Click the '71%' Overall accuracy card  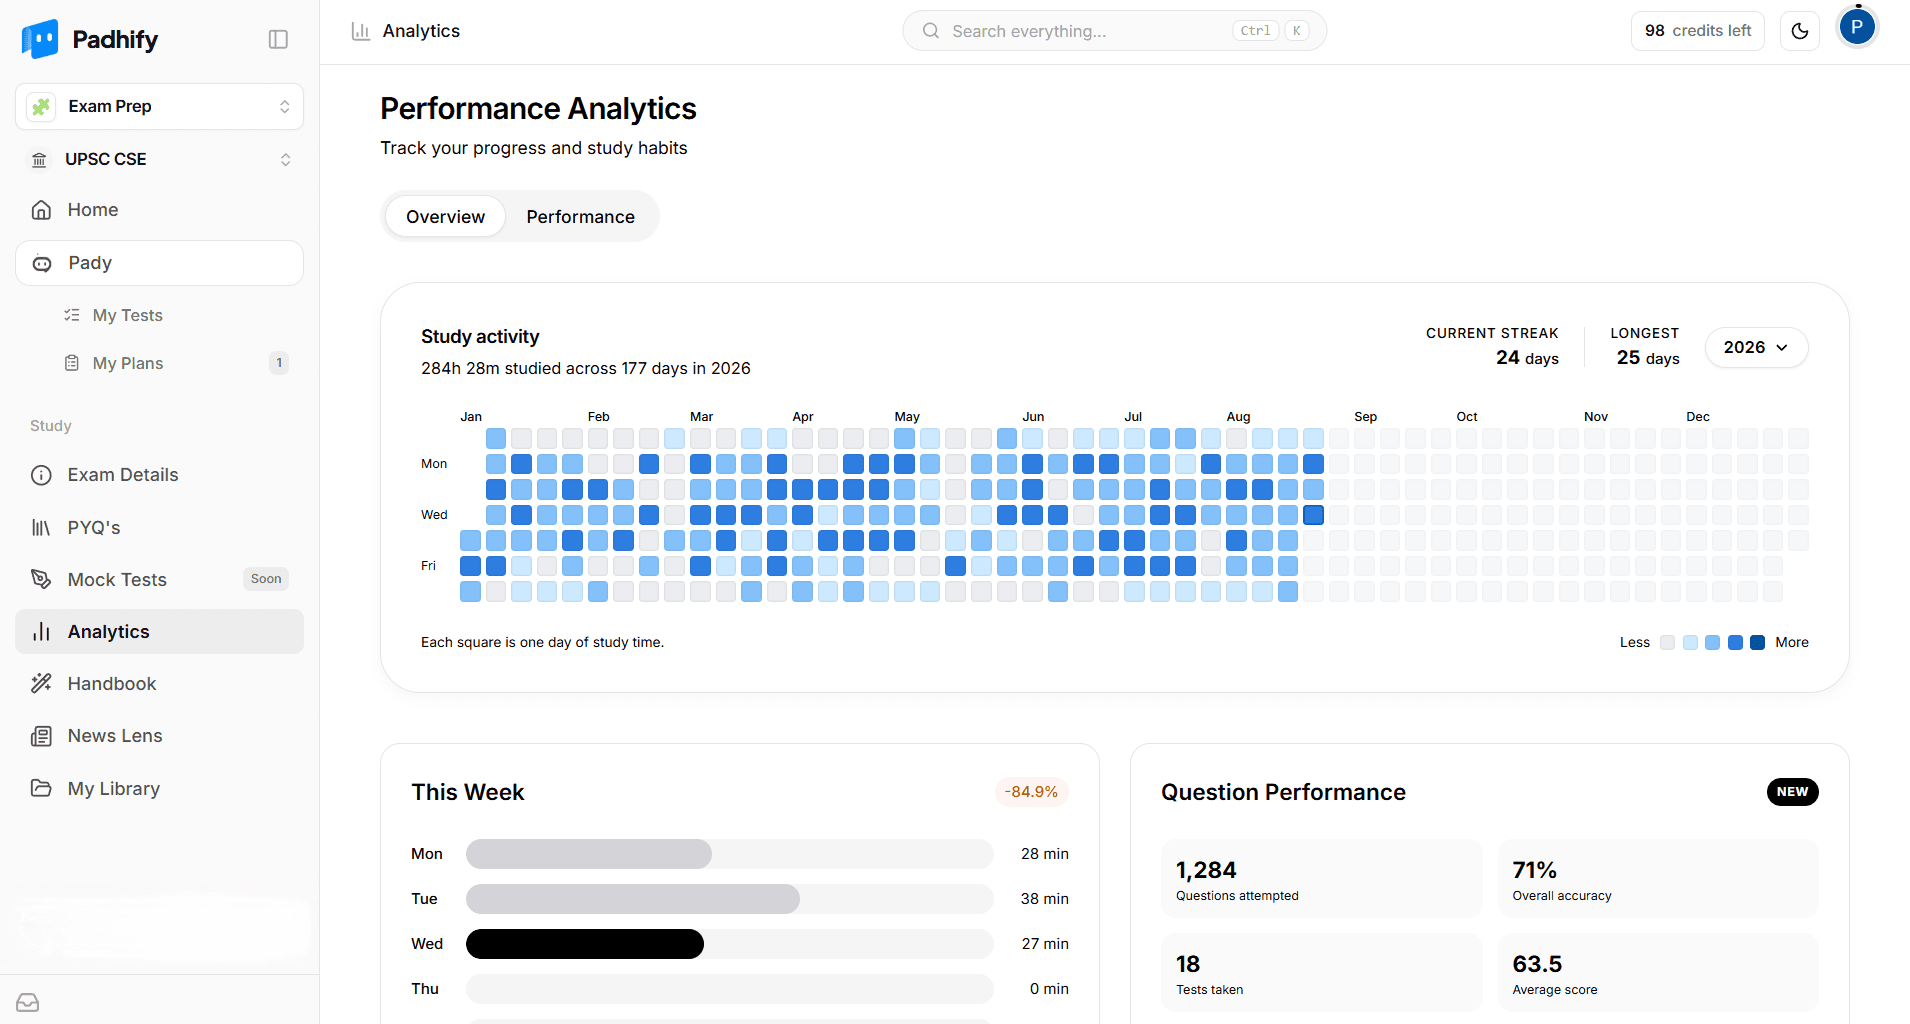pyautogui.click(x=1658, y=879)
